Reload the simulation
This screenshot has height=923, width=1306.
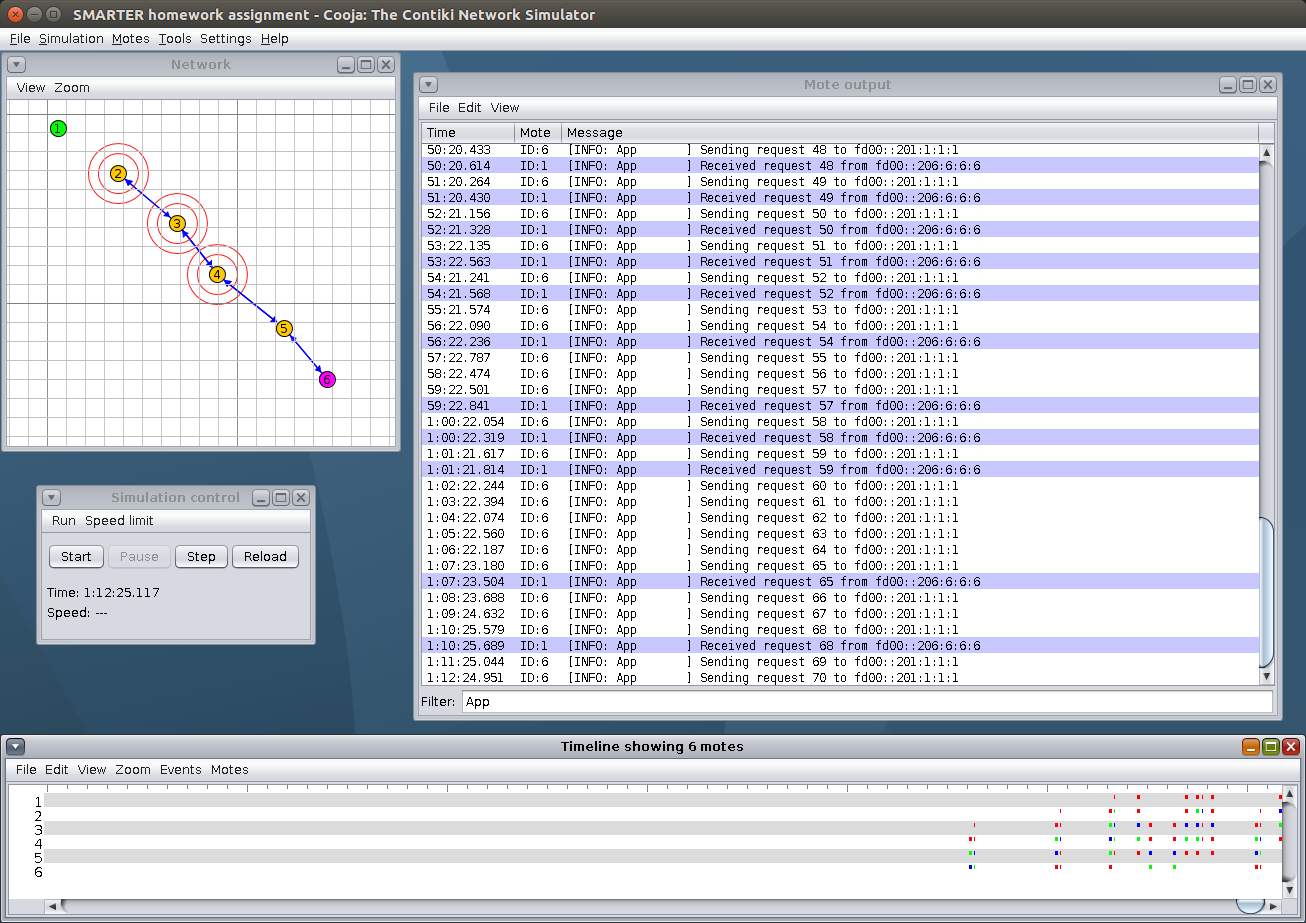265,557
